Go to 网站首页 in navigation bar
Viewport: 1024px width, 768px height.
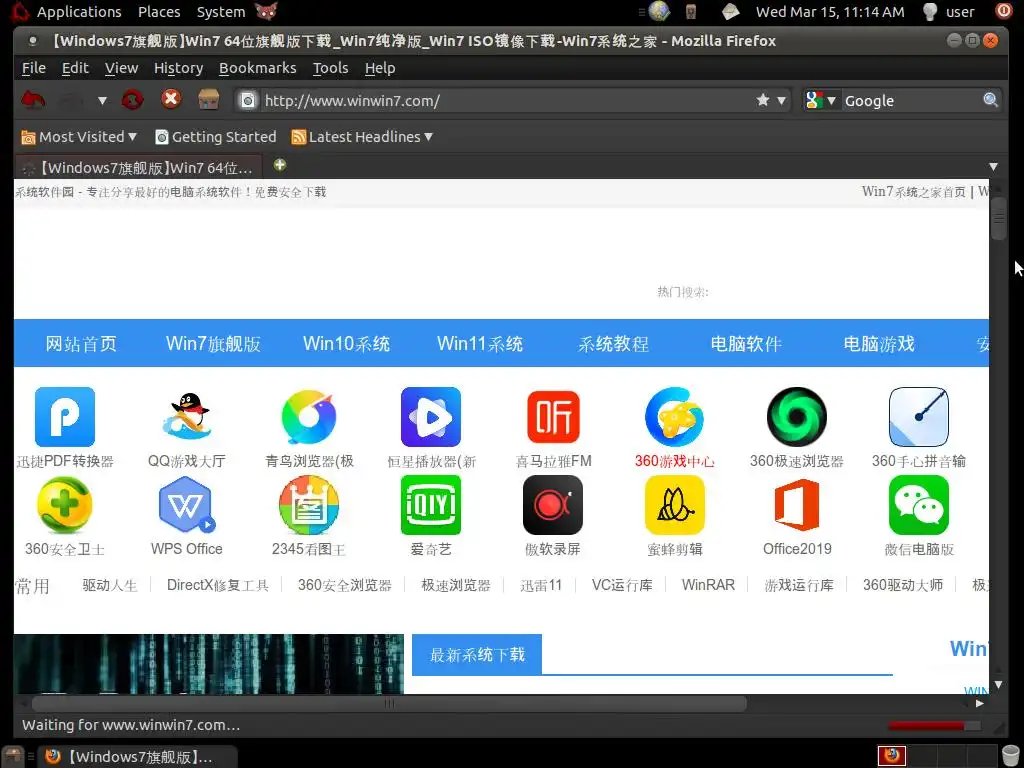(x=81, y=344)
